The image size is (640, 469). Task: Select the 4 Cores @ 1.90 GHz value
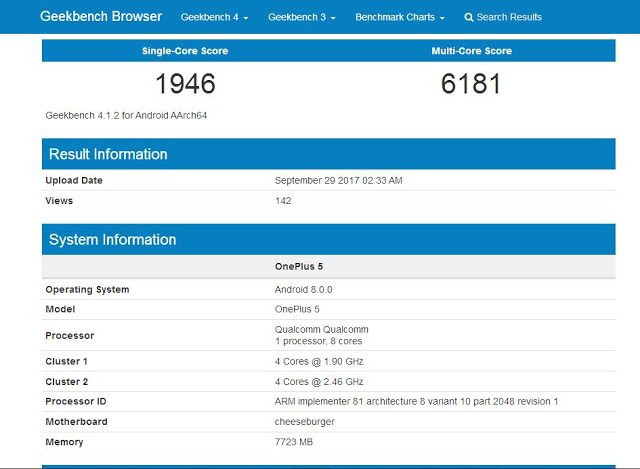319,362
